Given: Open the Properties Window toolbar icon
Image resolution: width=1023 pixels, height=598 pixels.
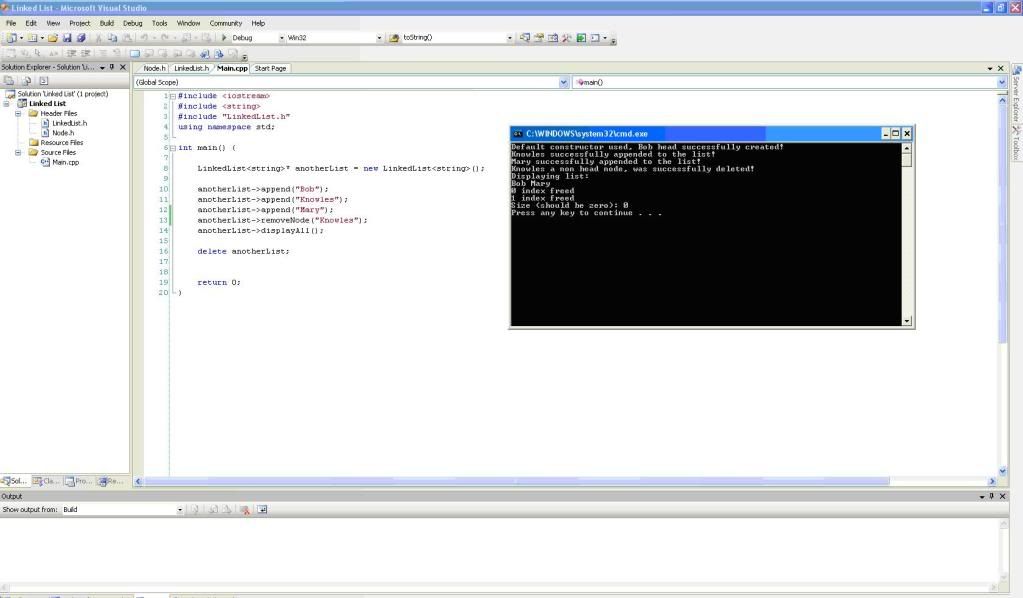Looking at the screenshot, I should coord(539,38).
